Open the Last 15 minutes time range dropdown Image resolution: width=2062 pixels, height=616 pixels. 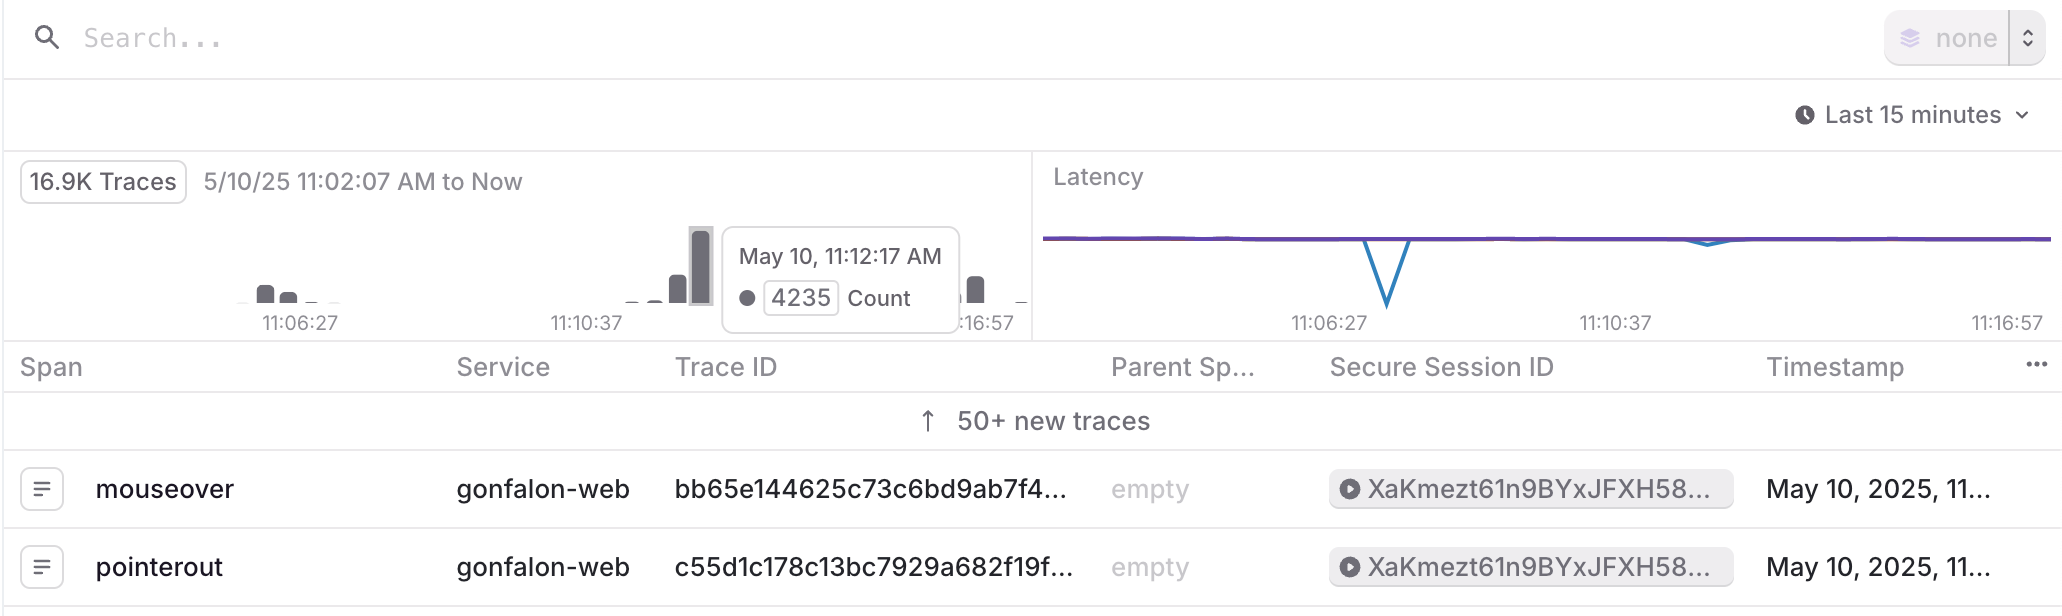click(1912, 115)
